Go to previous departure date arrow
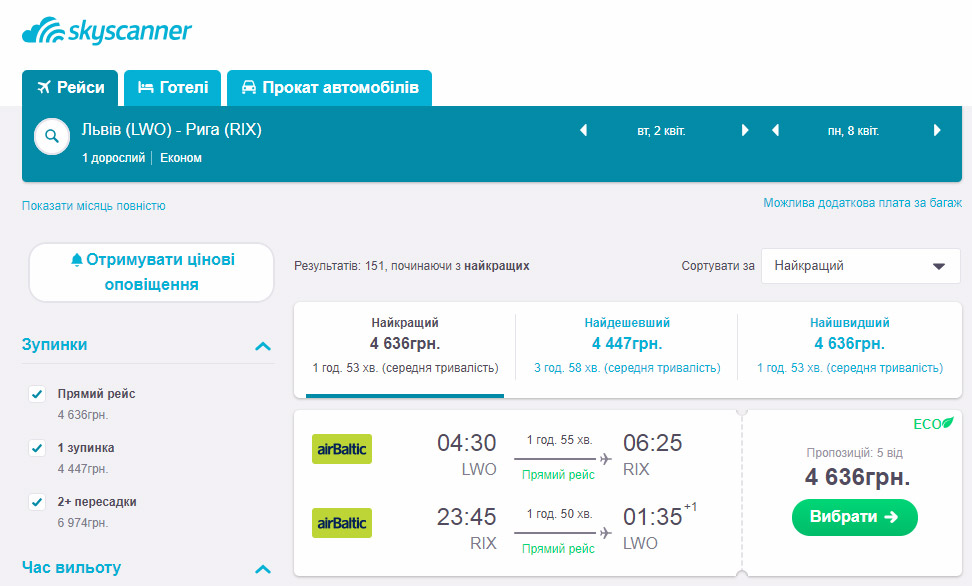Image resolution: width=972 pixels, height=586 pixels. point(583,130)
